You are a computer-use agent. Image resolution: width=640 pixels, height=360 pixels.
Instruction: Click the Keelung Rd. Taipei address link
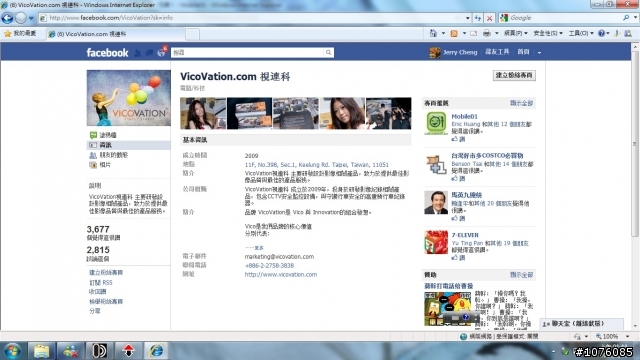[x=316, y=164]
